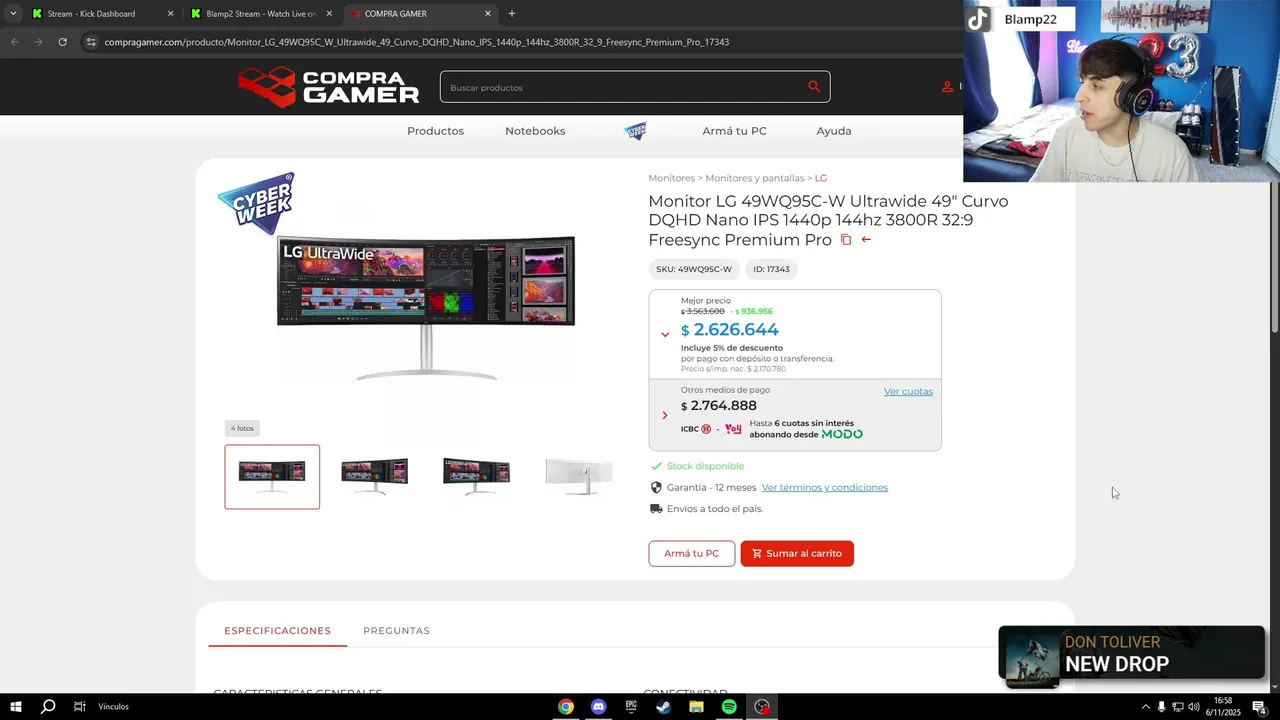Click the microphone tray icon

coord(1161,707)
